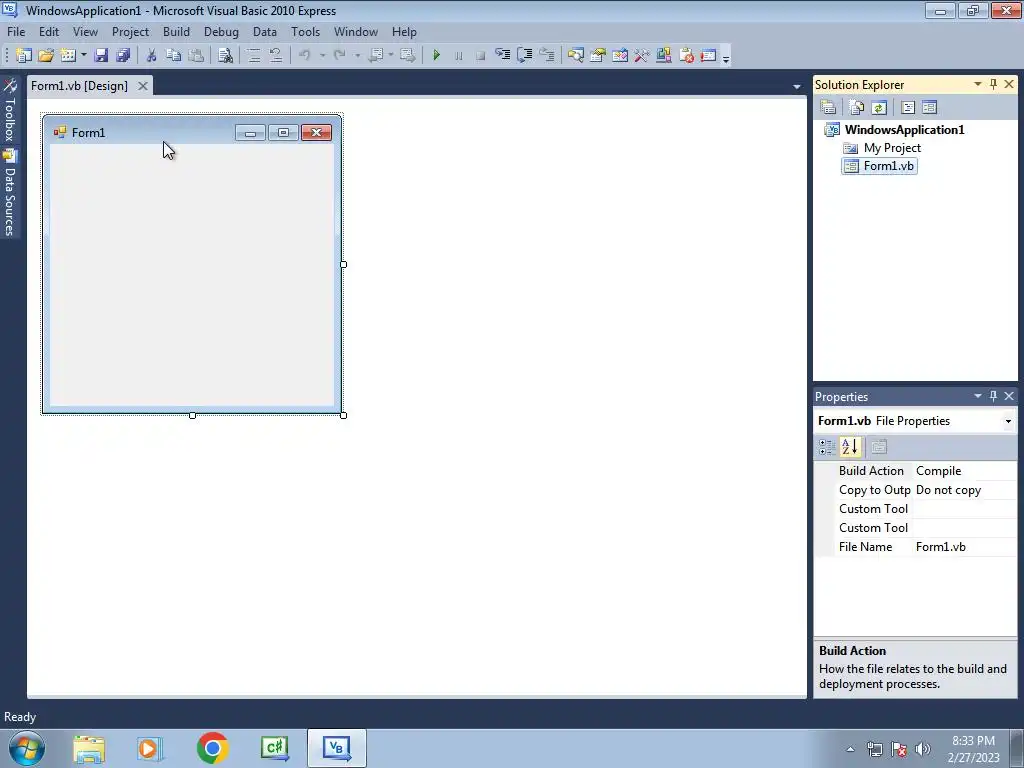Click the Comment out selected lines icon

[253, 56]
